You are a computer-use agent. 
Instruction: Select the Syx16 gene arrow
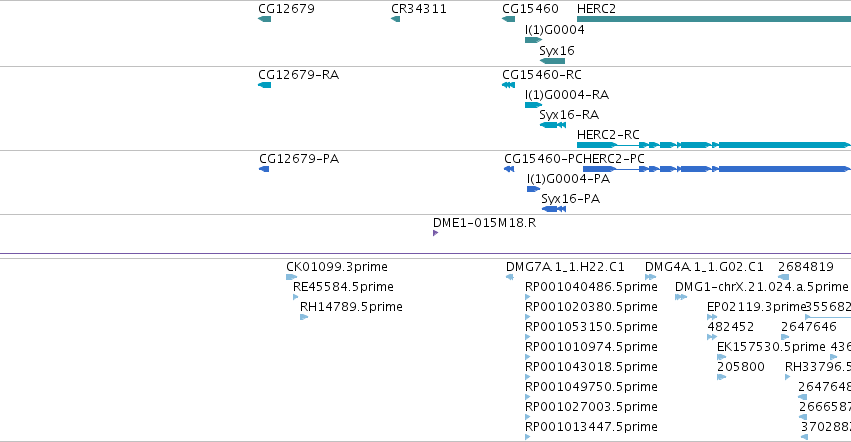(x=552, y=61)
